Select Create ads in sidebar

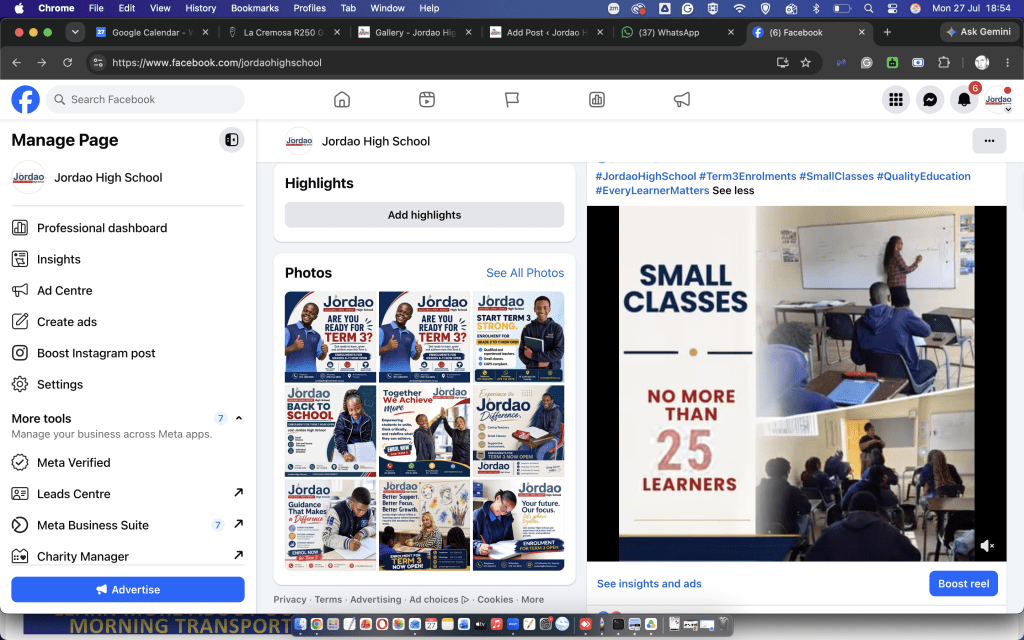click(x=127, y=322)
